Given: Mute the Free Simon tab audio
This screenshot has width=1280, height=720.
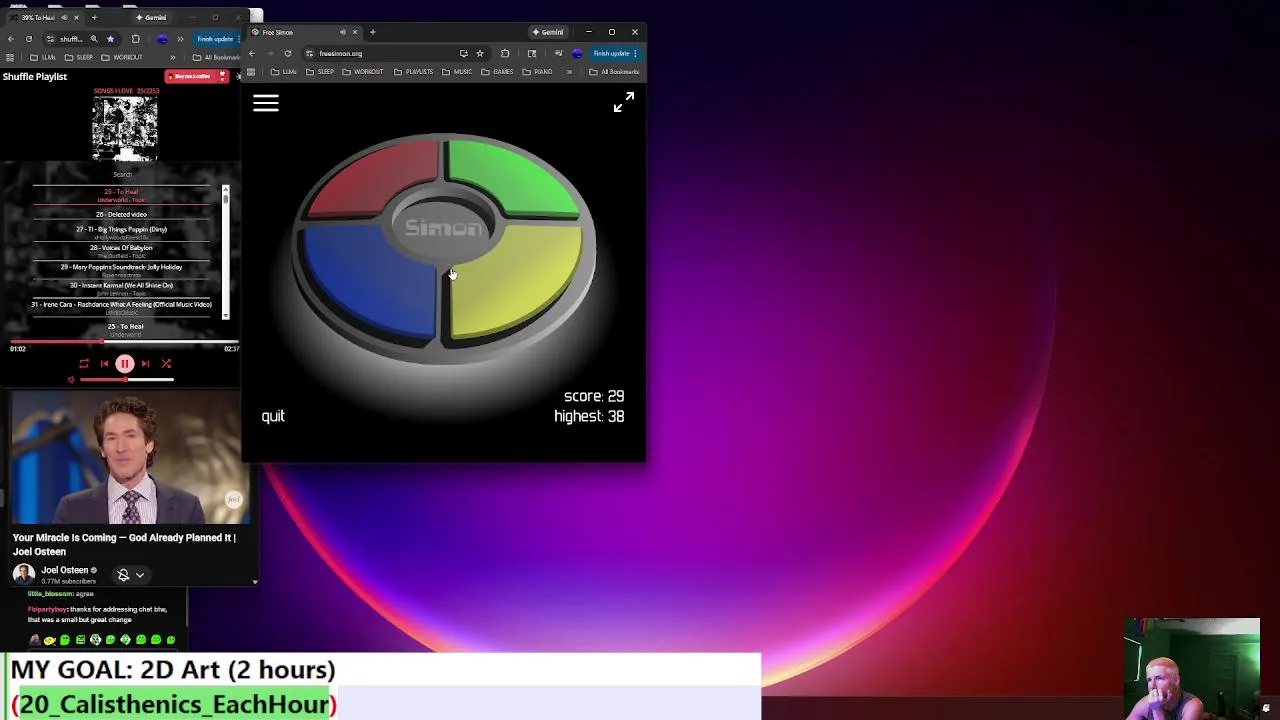Looking at the screenshot, I should pos(342,32).
